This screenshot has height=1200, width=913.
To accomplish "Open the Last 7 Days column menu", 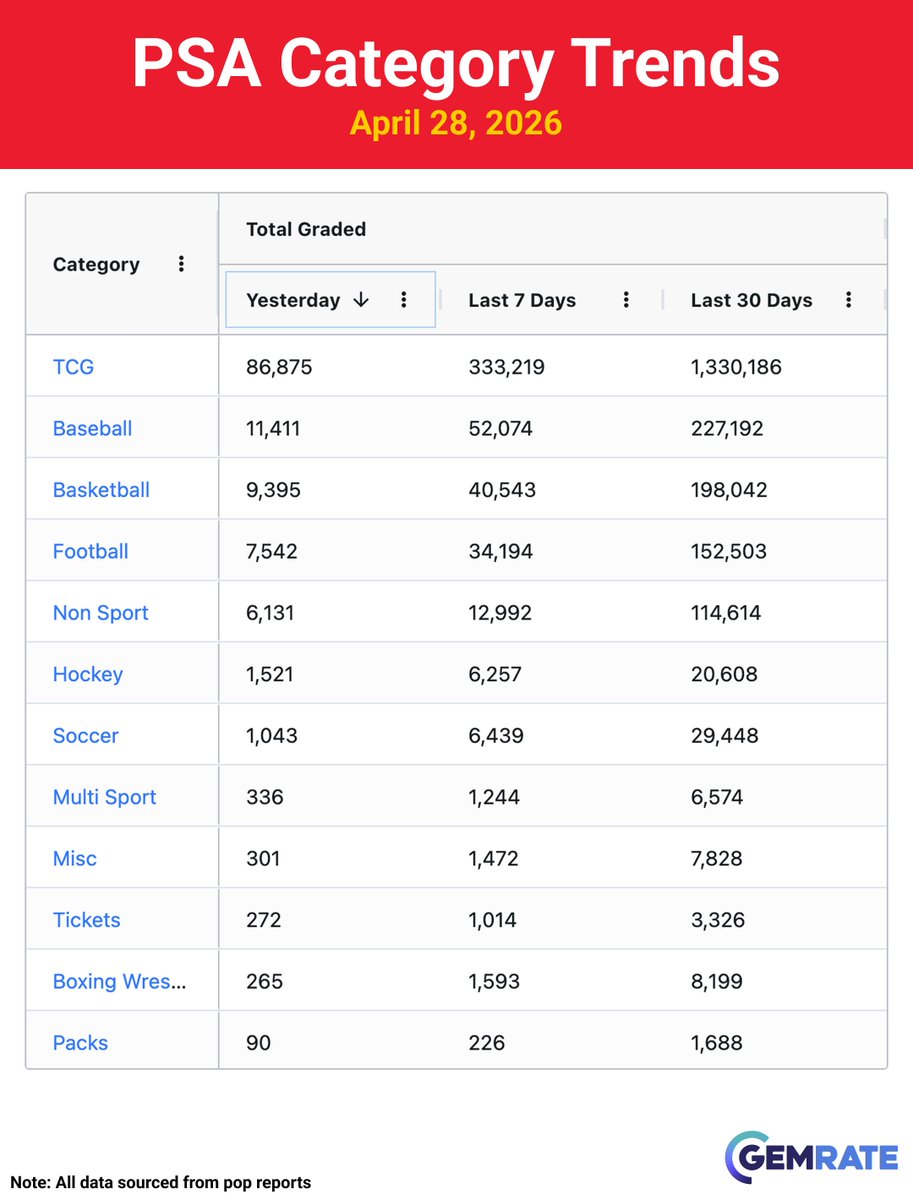I will click(626, 300).
